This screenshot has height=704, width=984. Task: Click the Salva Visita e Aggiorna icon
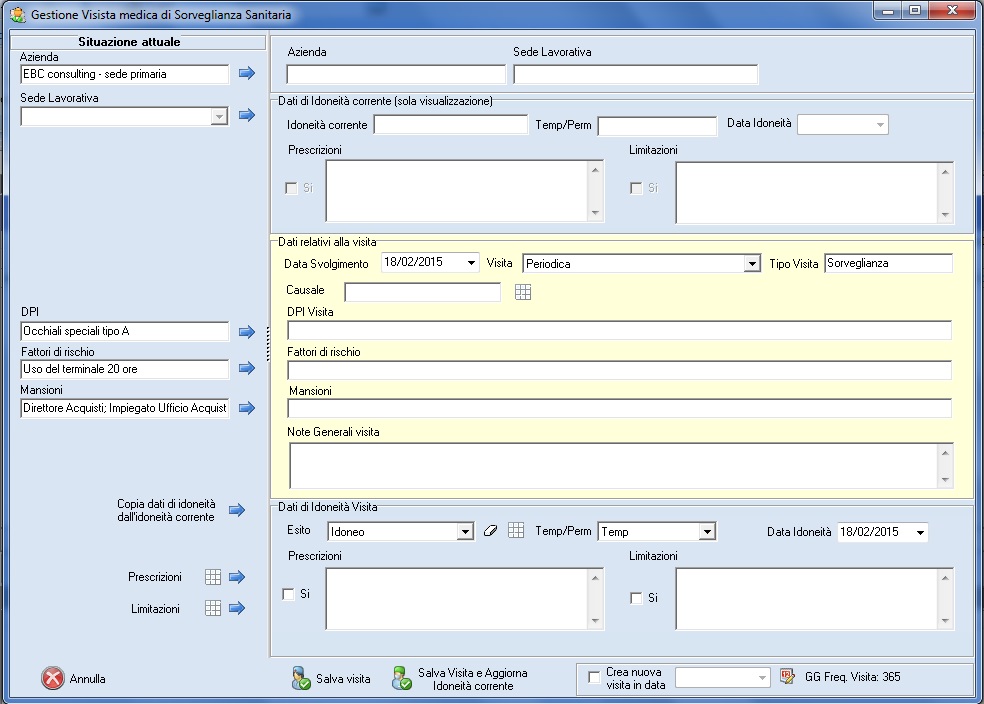tap(402, 678)
